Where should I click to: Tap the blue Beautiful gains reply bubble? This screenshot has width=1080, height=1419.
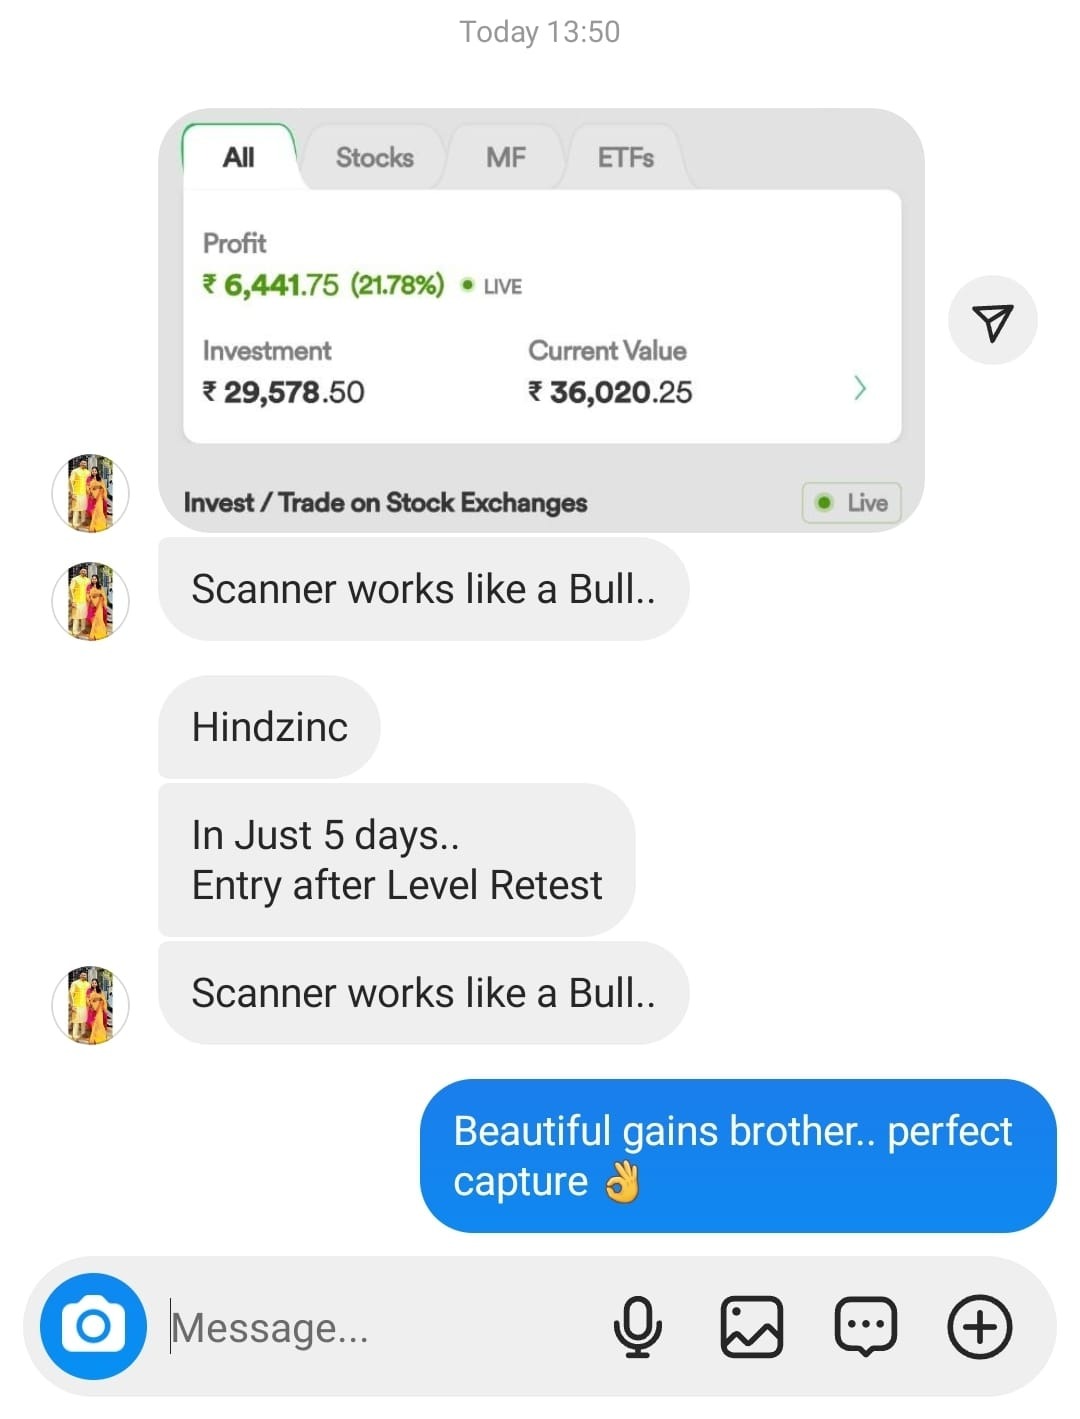[x=738, y=1156]
